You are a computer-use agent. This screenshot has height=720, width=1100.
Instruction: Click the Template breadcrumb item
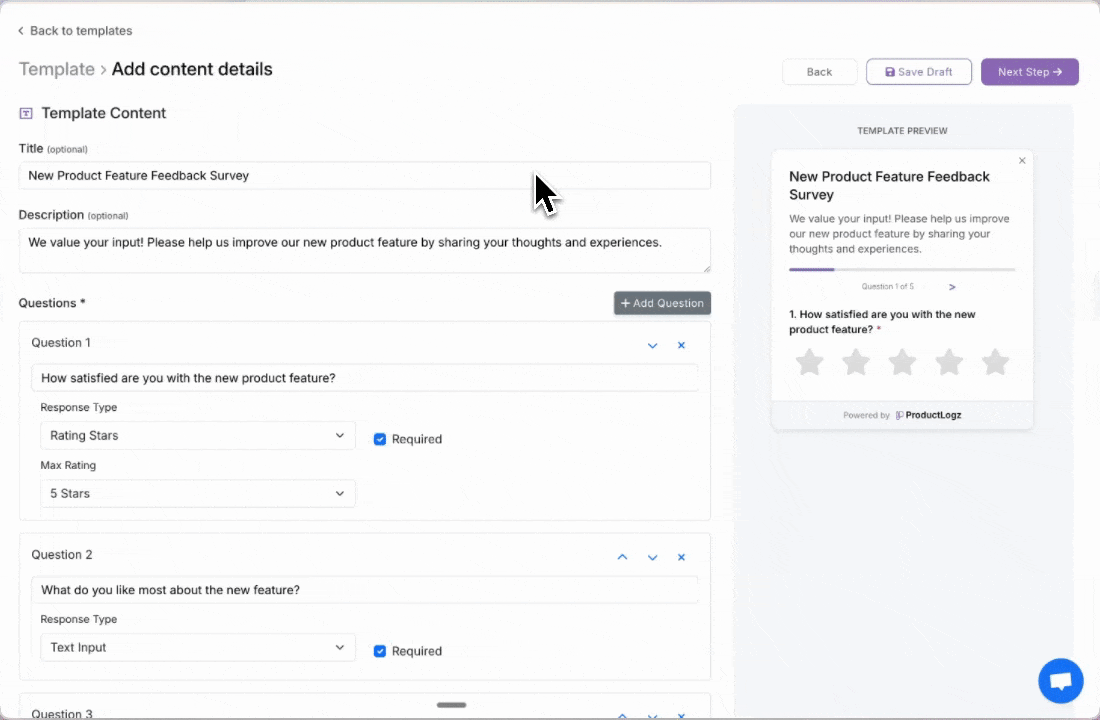[57, 69]
